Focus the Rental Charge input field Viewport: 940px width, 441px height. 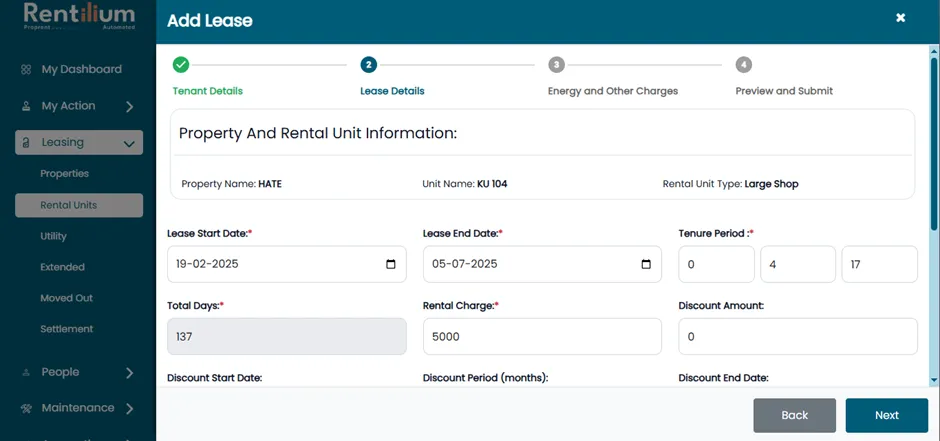pos(542,337)
